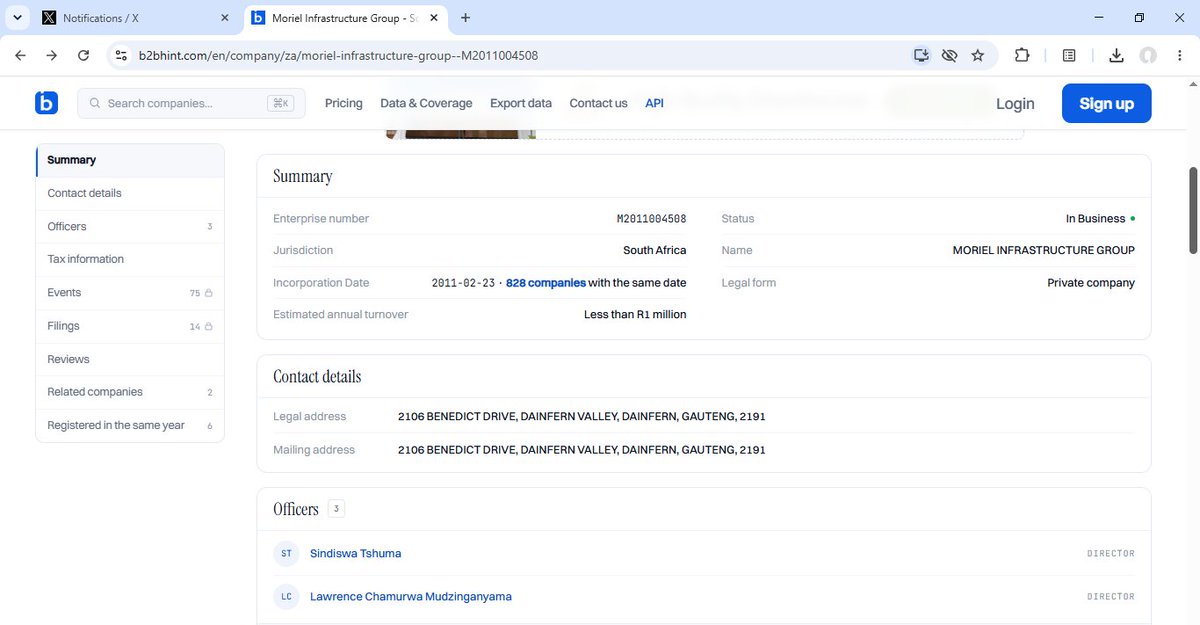The width and height of the screenshot is (1200, 625).
Task: Click the Sign up button
Action: pyautogui.click(x=1106, y=103)
